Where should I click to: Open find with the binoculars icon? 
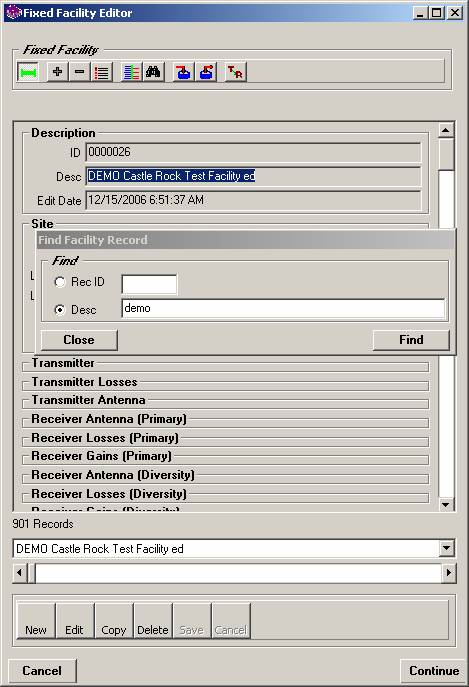(153, 72)
